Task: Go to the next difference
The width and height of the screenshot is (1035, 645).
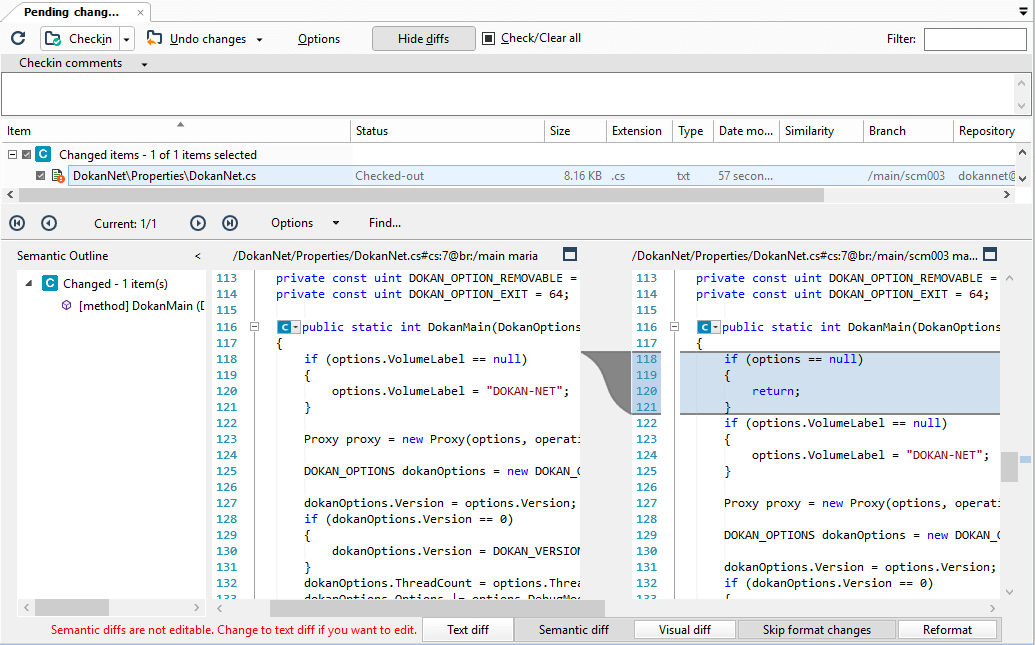Action: click(x=198, y=223)
